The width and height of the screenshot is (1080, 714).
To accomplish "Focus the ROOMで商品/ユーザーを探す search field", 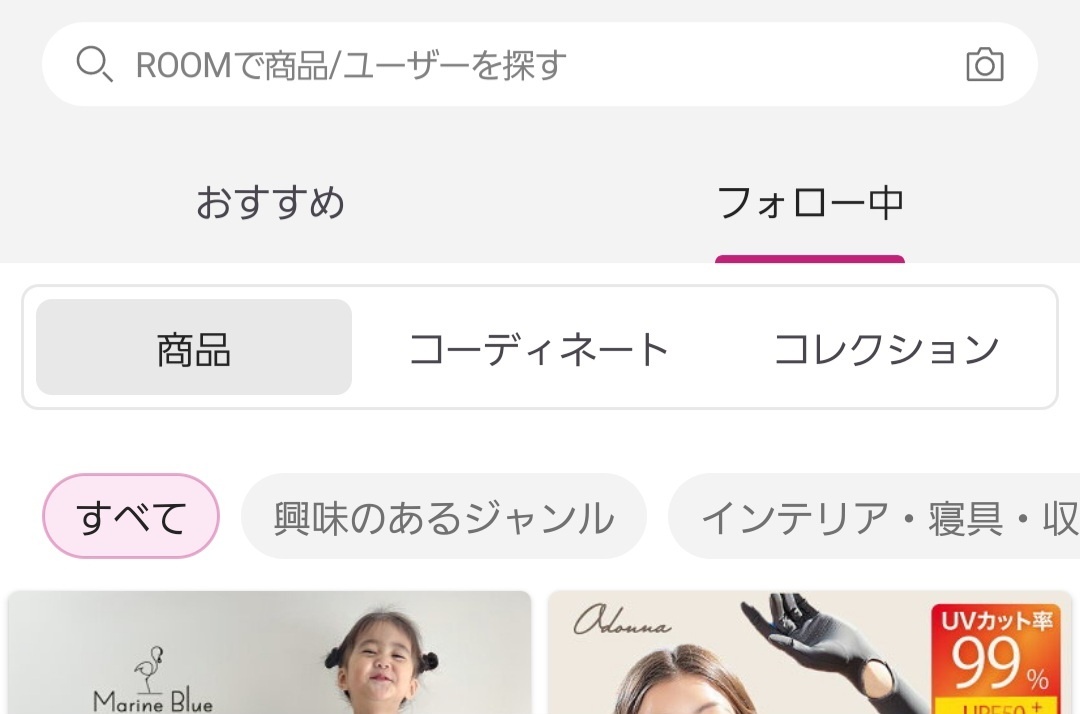I will (539, 64).
